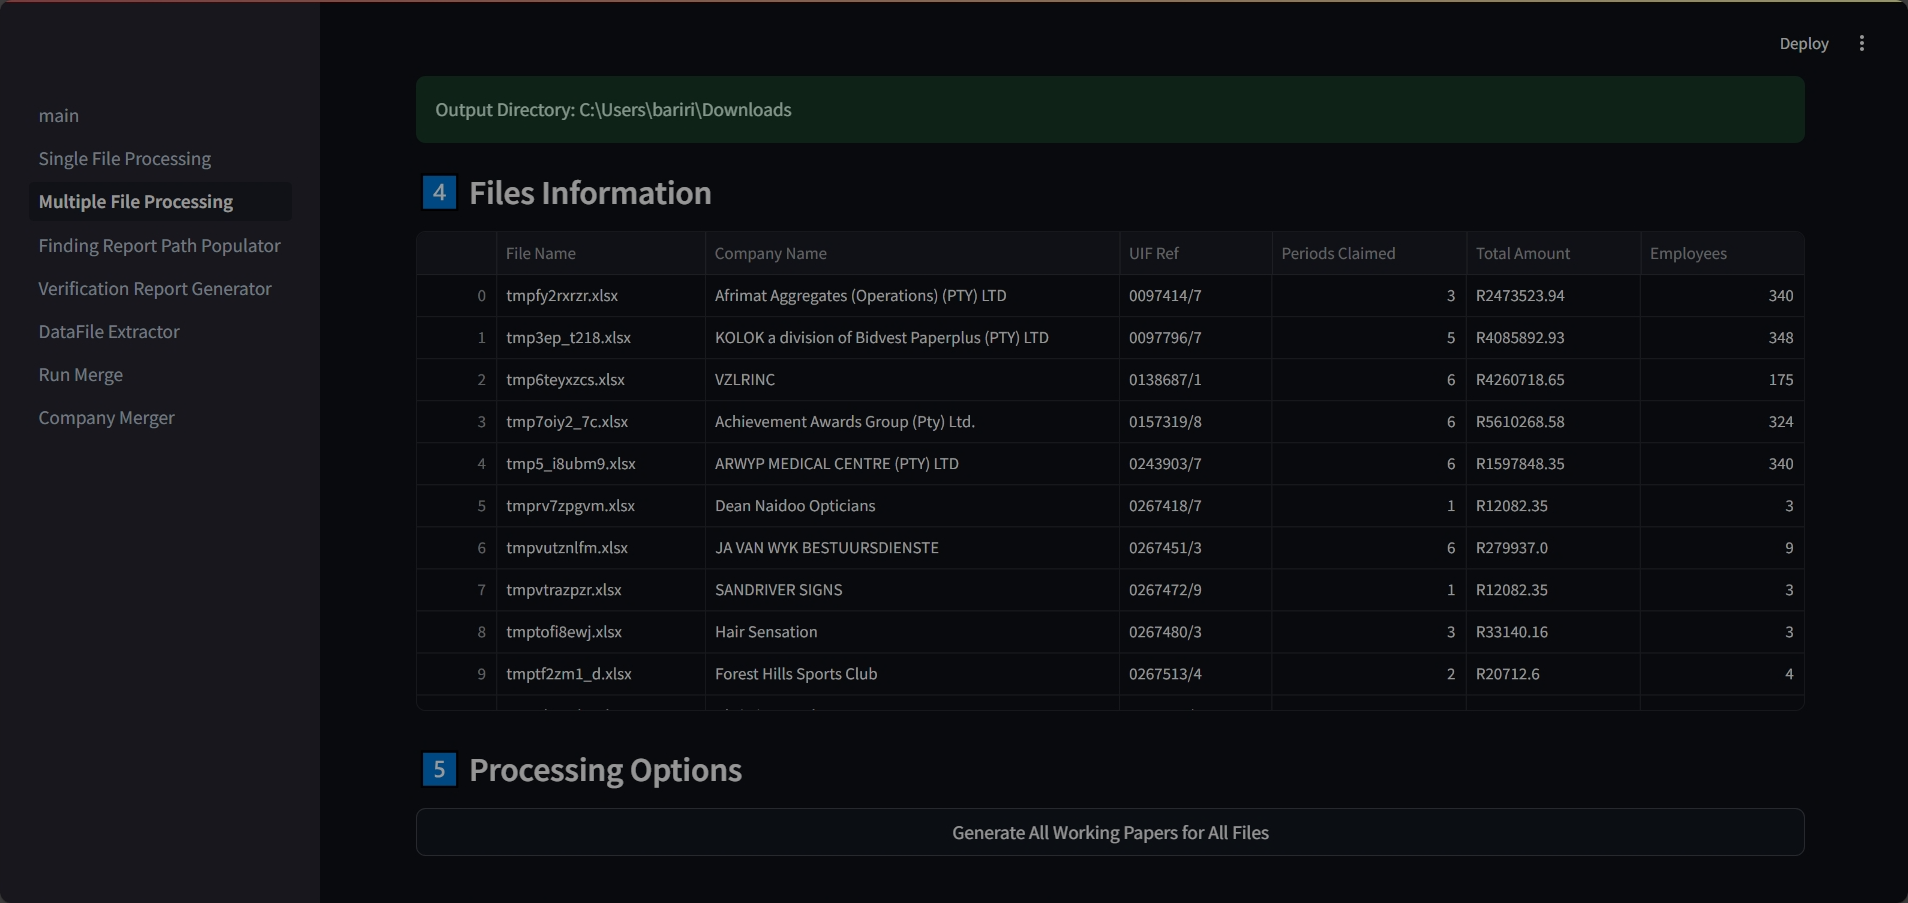Viewport: 1908px width, 903px height.
Task: Click total amount R5610268.58 cell
Action: [1553, 422]
